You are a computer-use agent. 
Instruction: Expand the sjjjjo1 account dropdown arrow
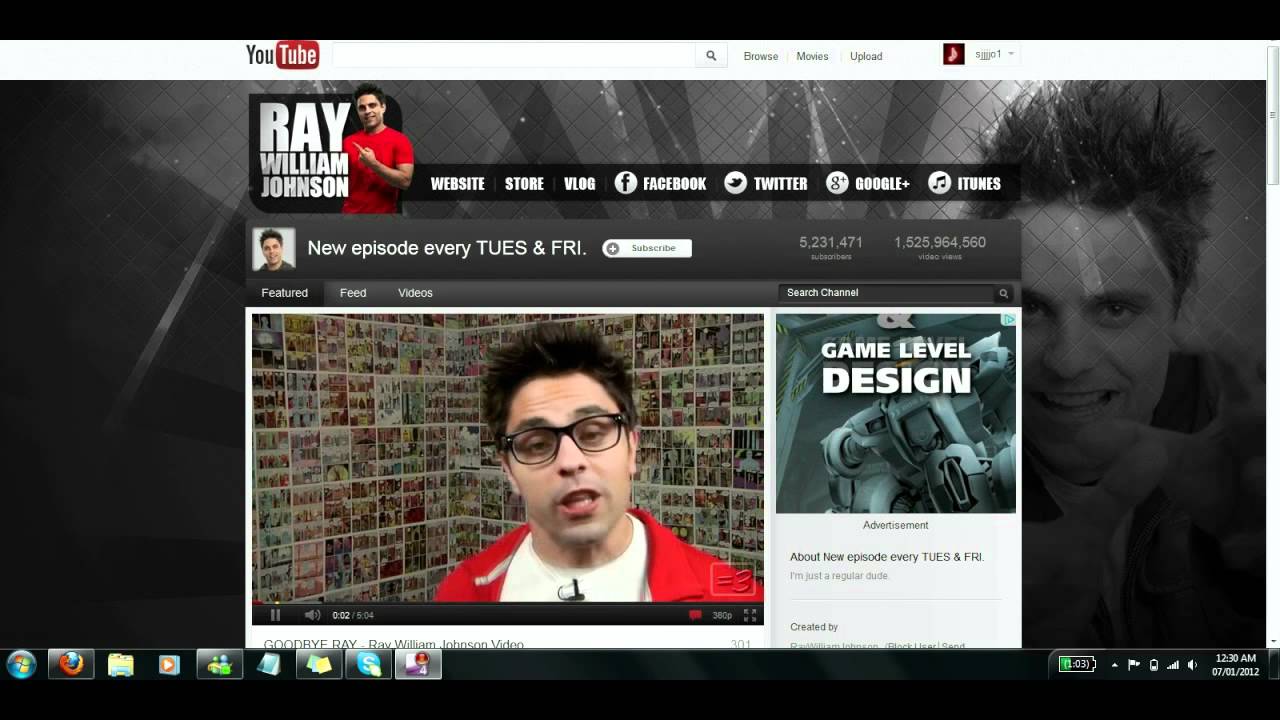[1011, 54]
